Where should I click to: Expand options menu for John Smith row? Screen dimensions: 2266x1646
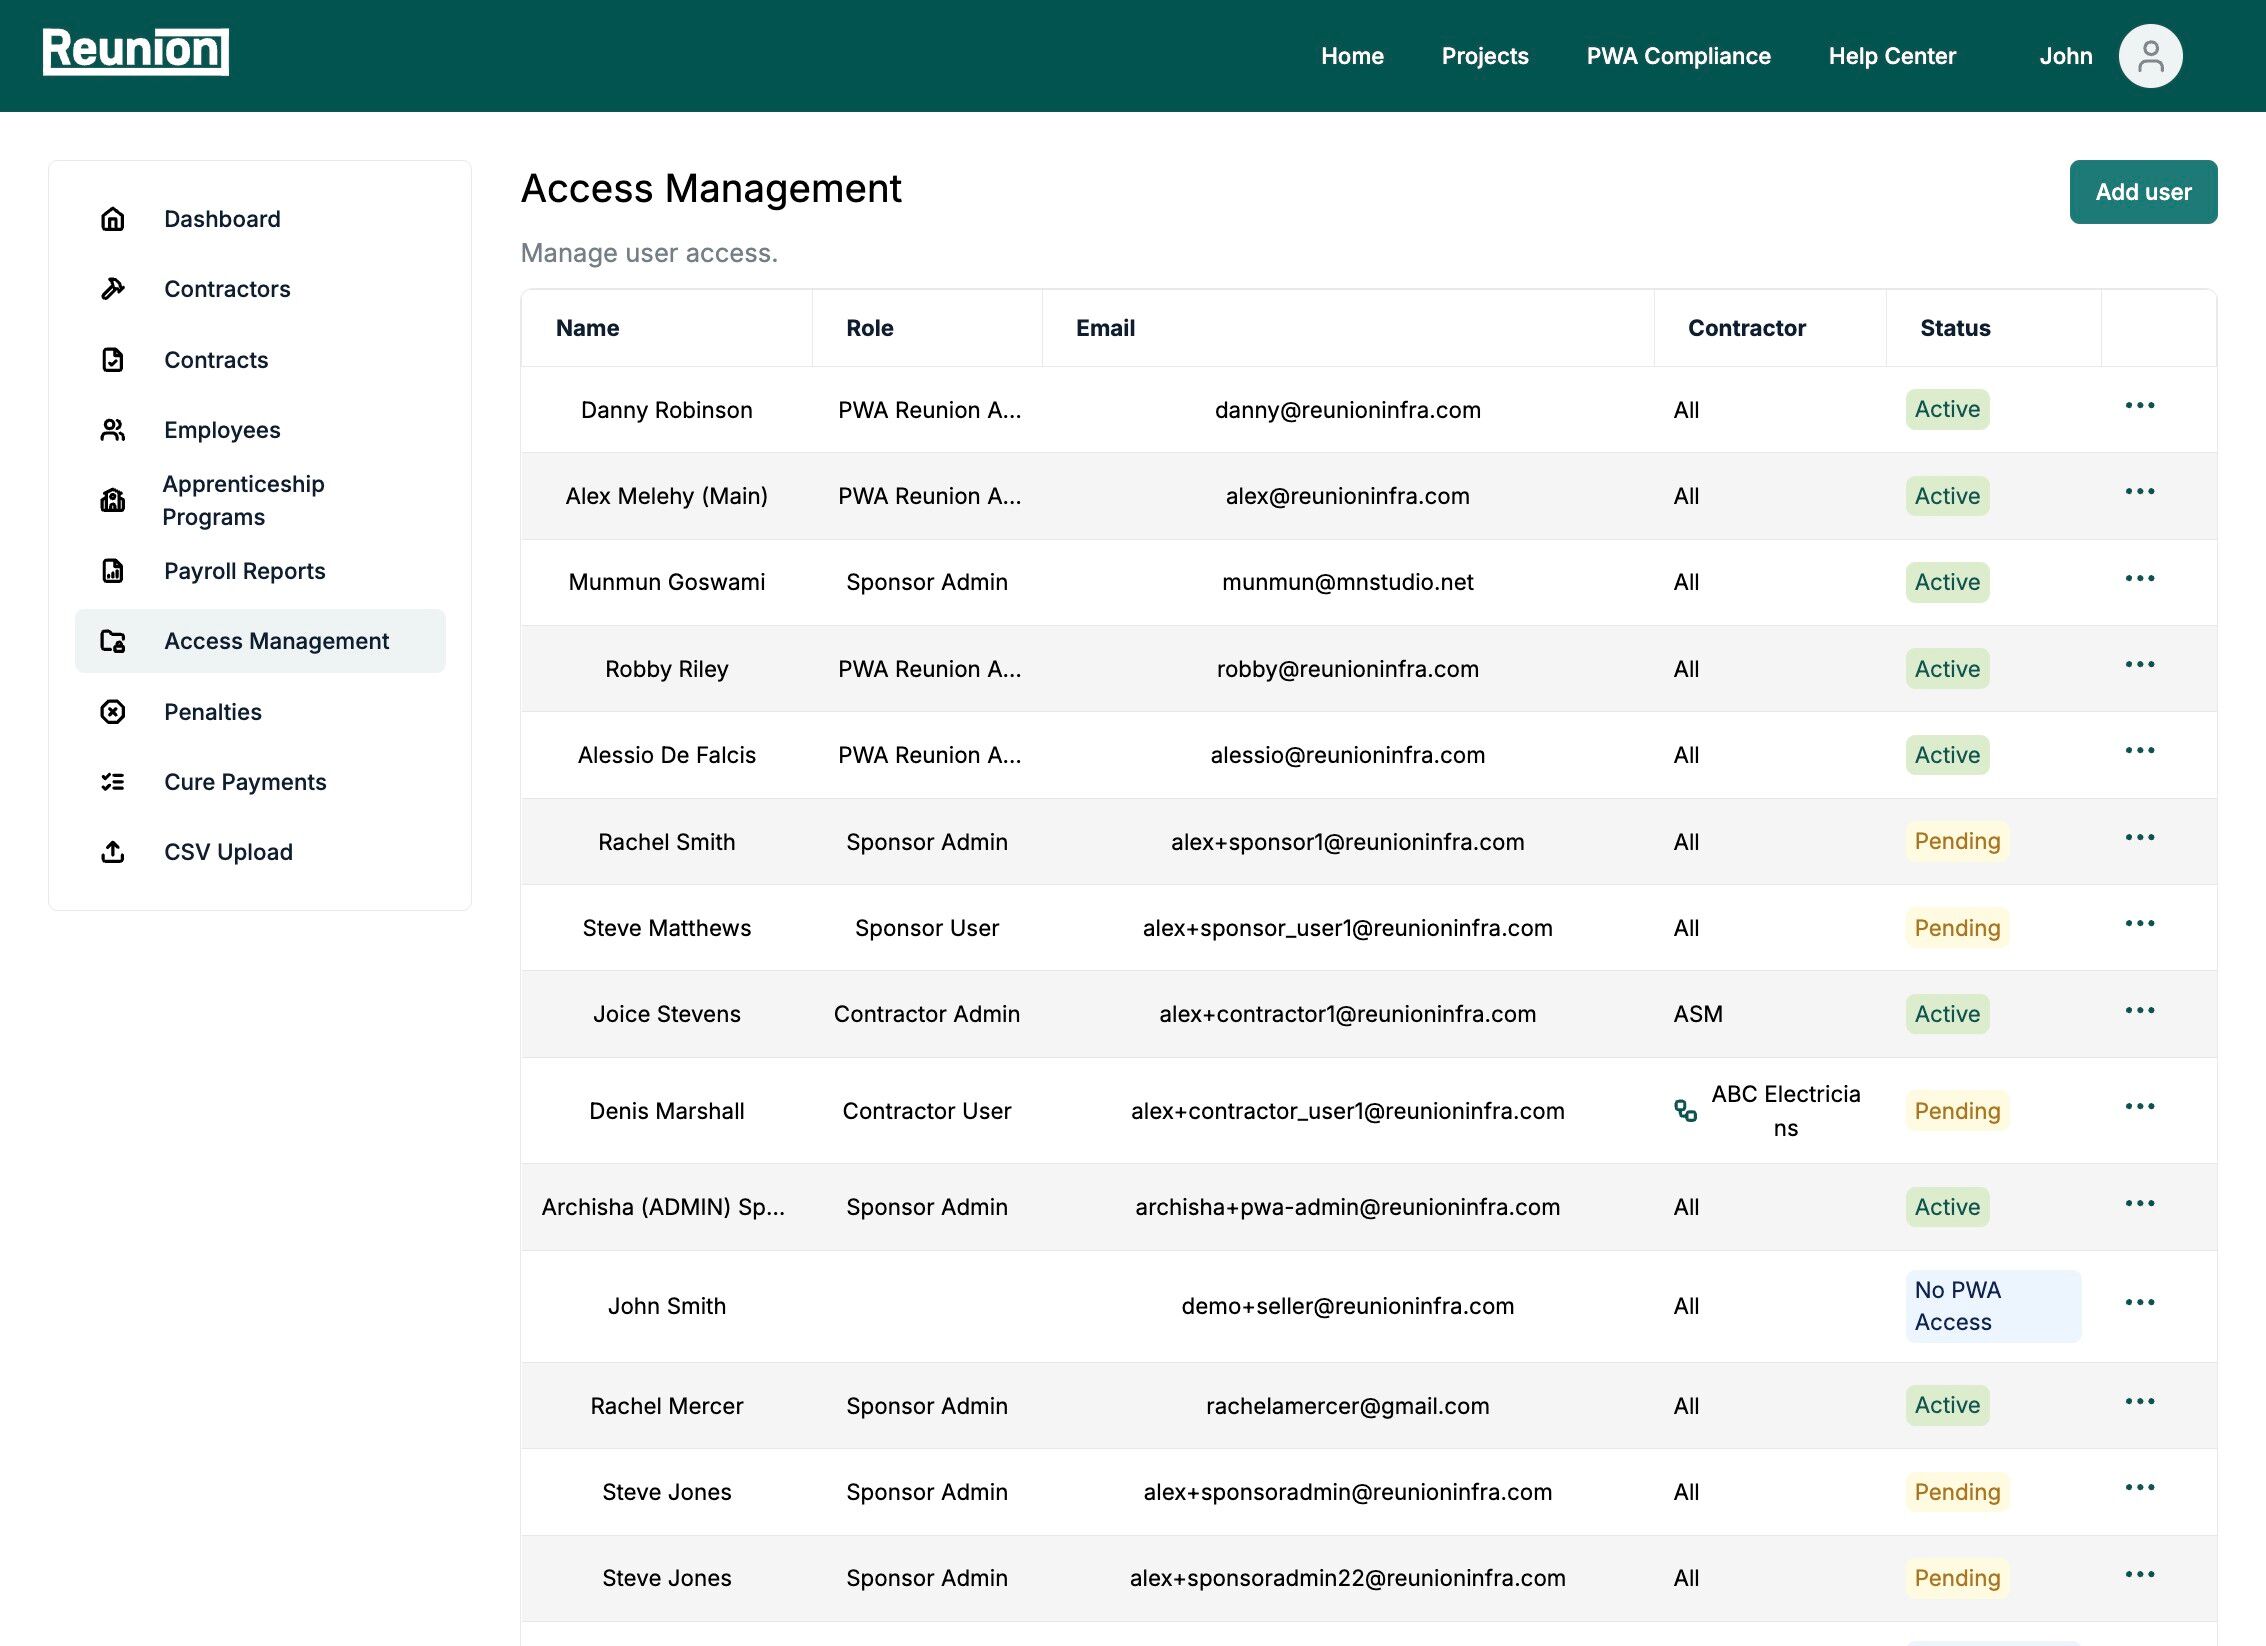[x=2140, y=1303]
